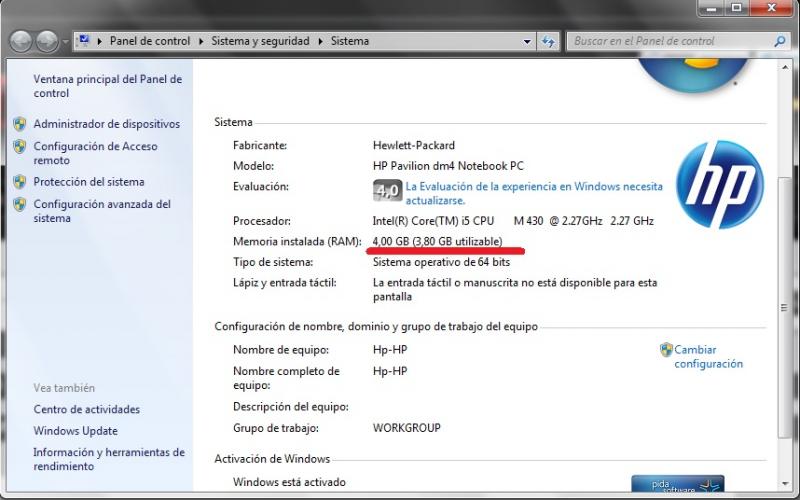
Task: Click the scrollbar up arrow
Action: tap(784, 68)
